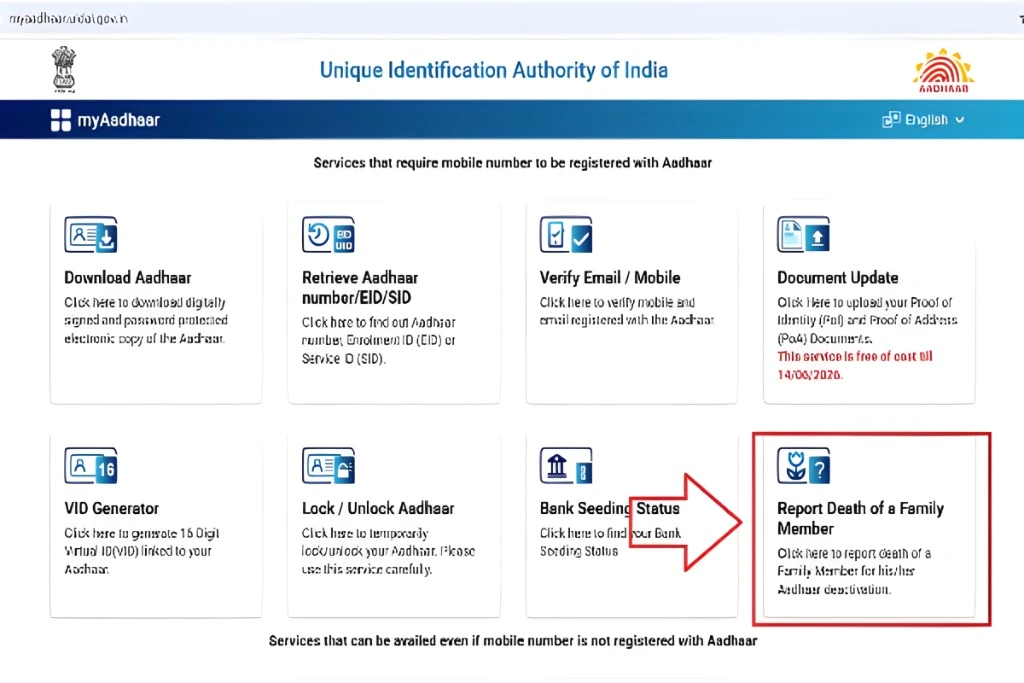The height and width of the screenshot is (683, 1024).
Task: Click Lock/Unlock description 'use this service carefully'
Action: click(366, 569)
